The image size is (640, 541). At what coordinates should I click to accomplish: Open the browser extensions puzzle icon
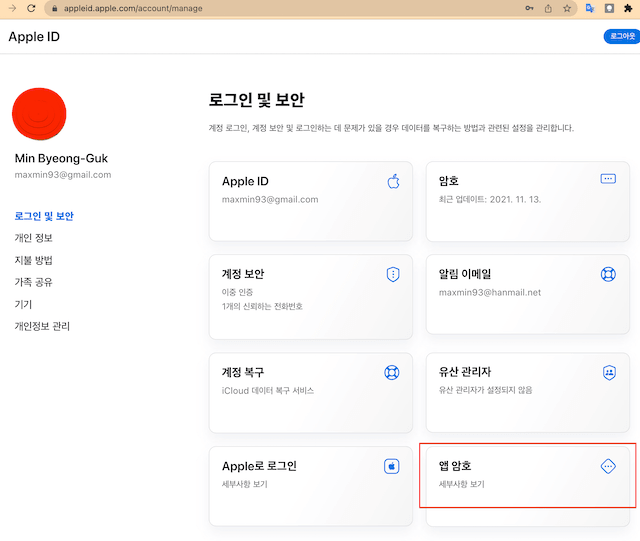click(628, 8)
